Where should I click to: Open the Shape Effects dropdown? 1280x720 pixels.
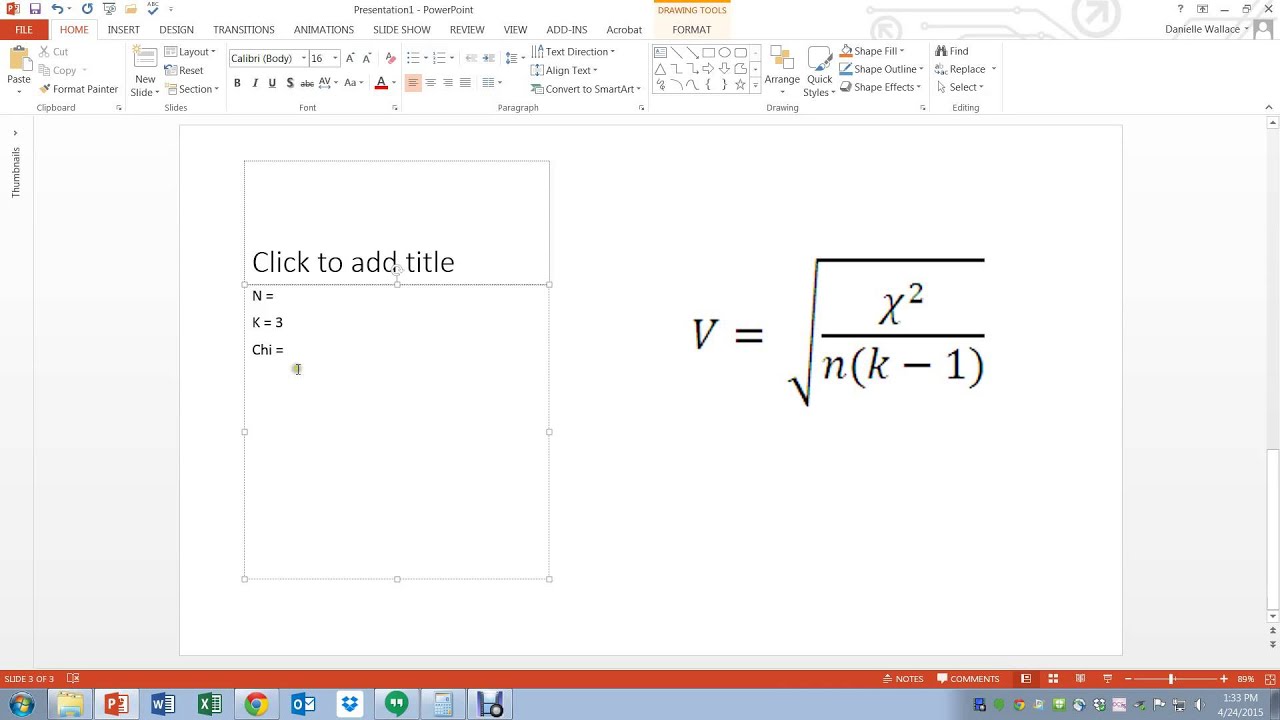880,87
